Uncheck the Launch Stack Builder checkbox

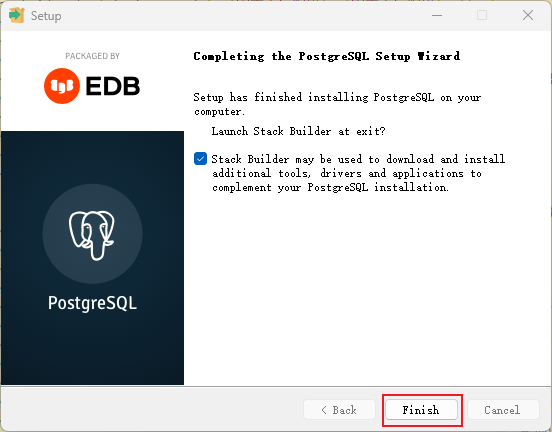click(x=200, y=159)
